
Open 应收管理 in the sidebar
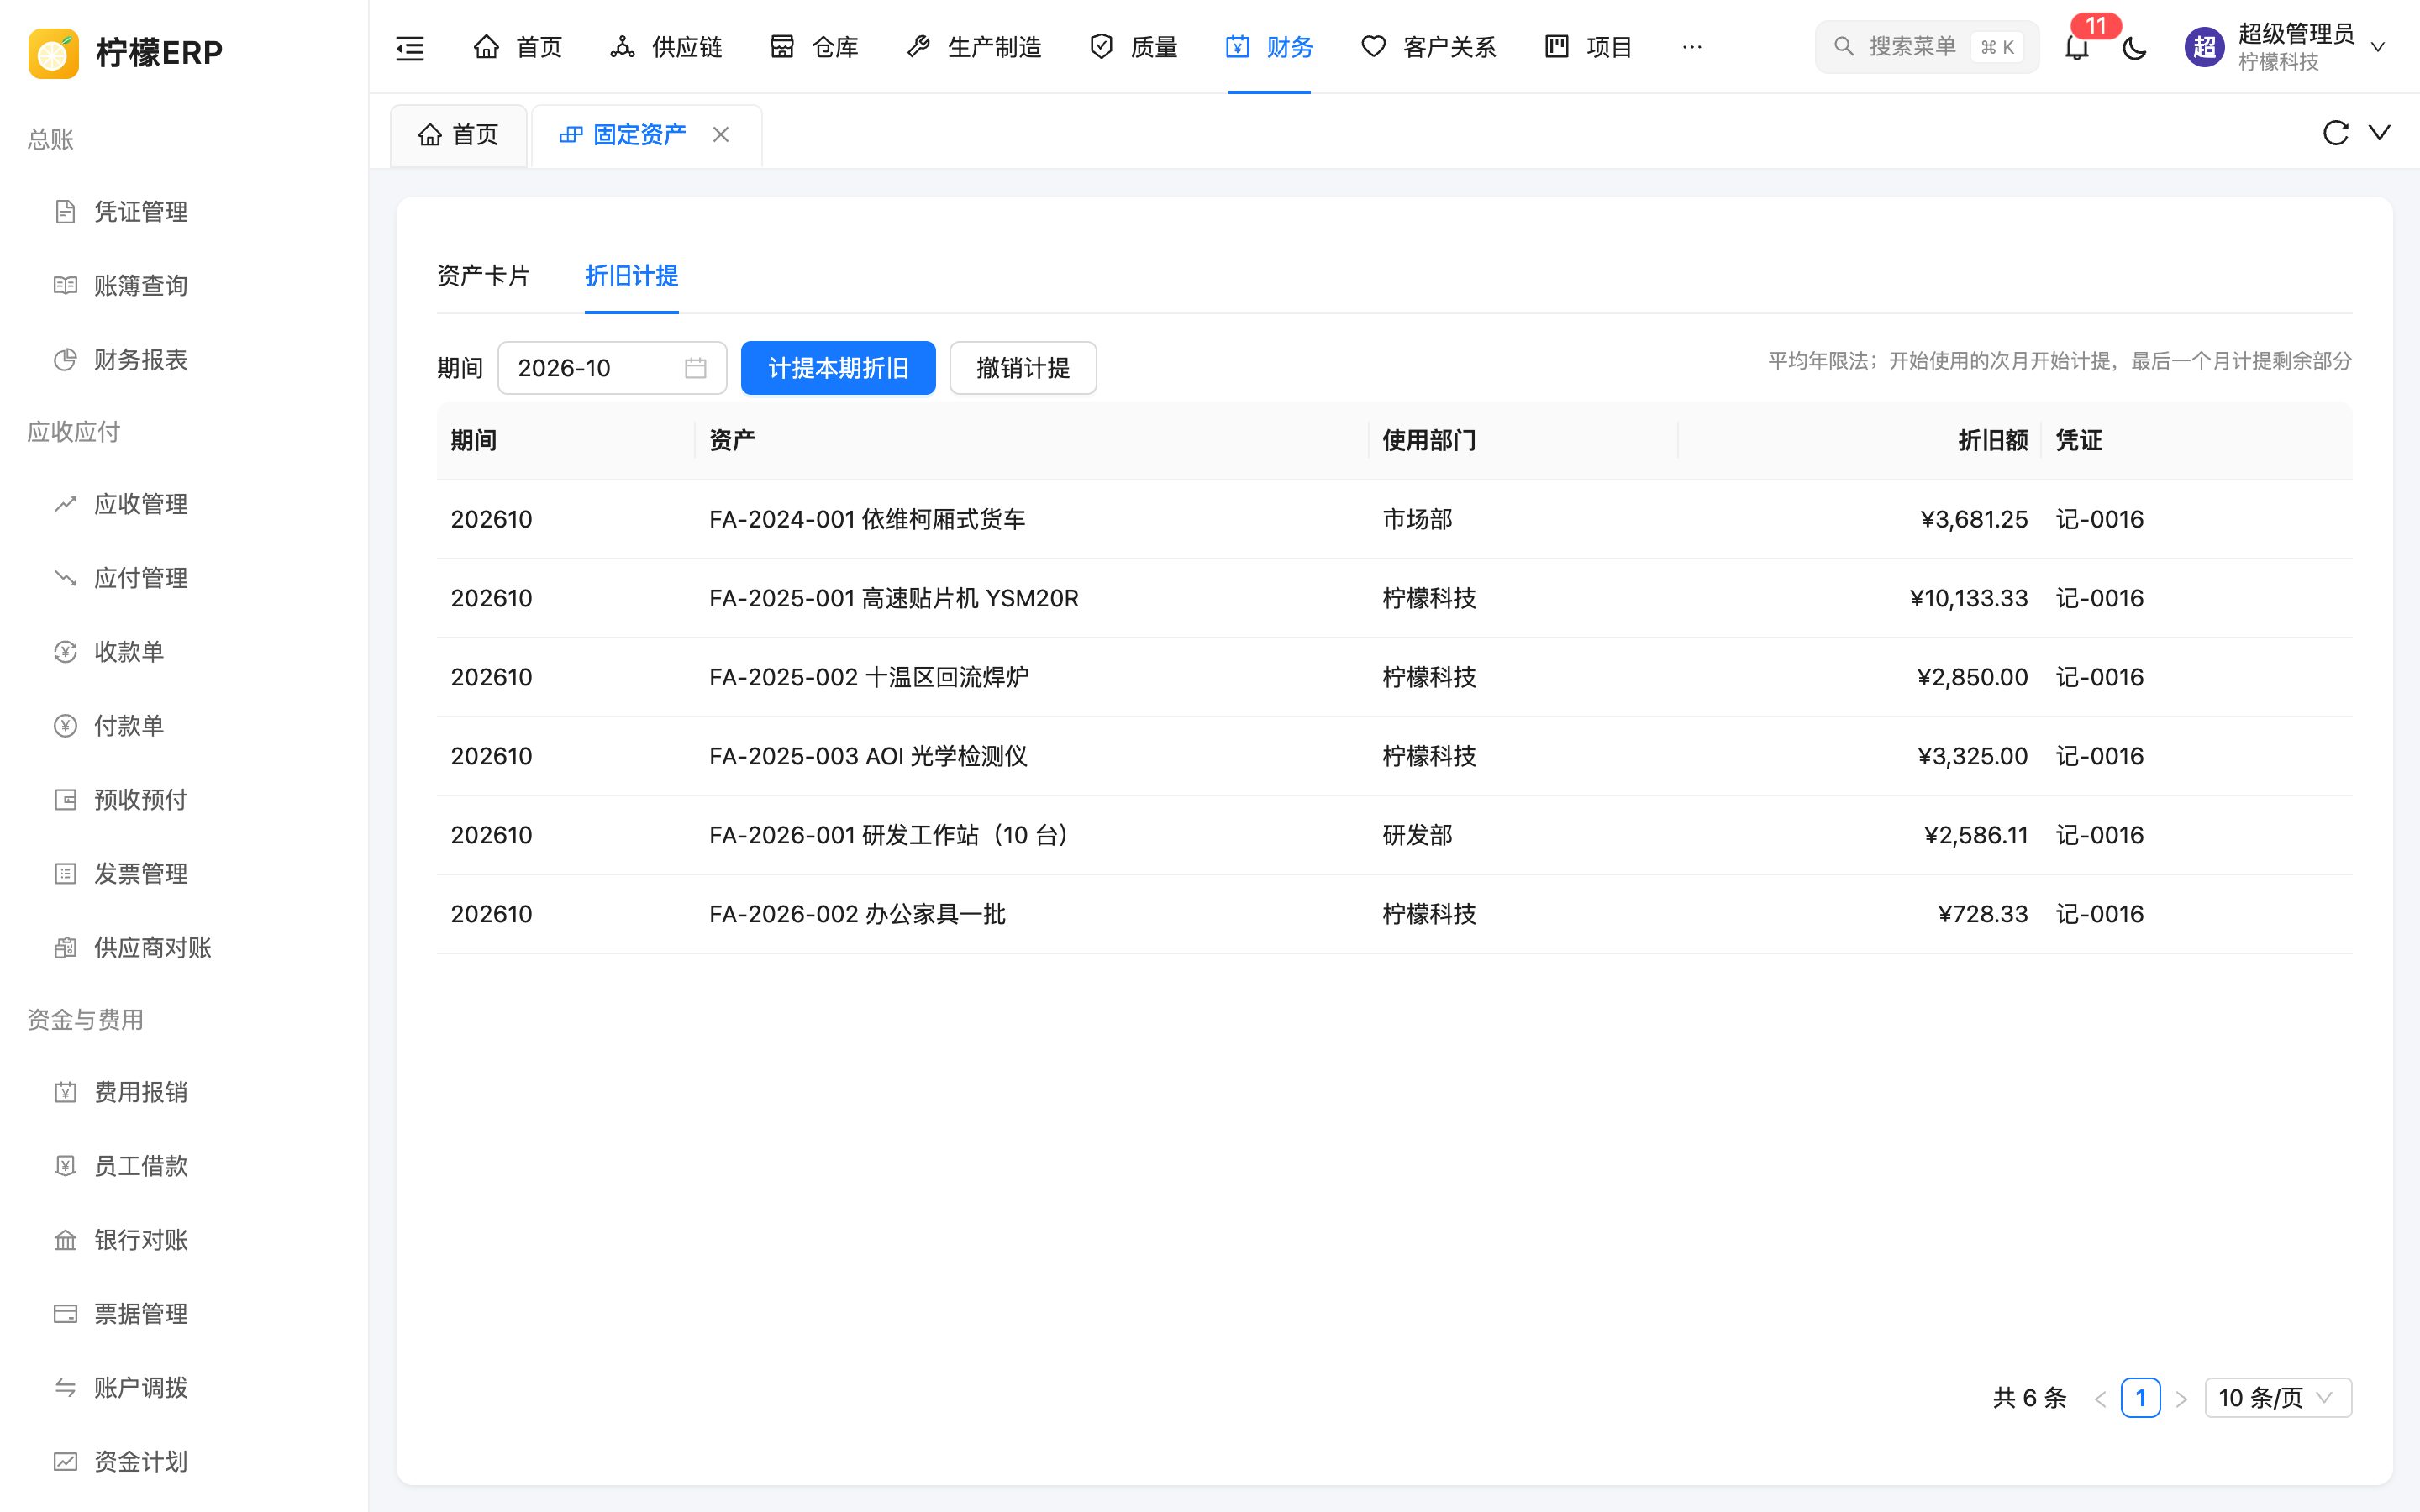[141, 504]
